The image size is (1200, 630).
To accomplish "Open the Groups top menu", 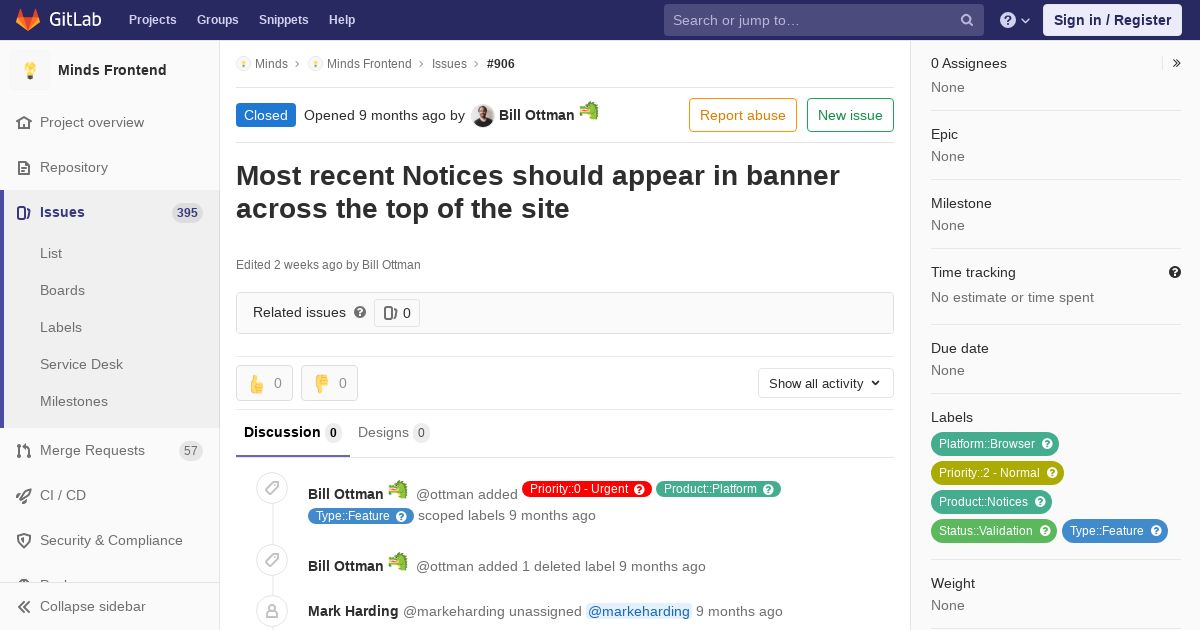I will pos(217,20).
